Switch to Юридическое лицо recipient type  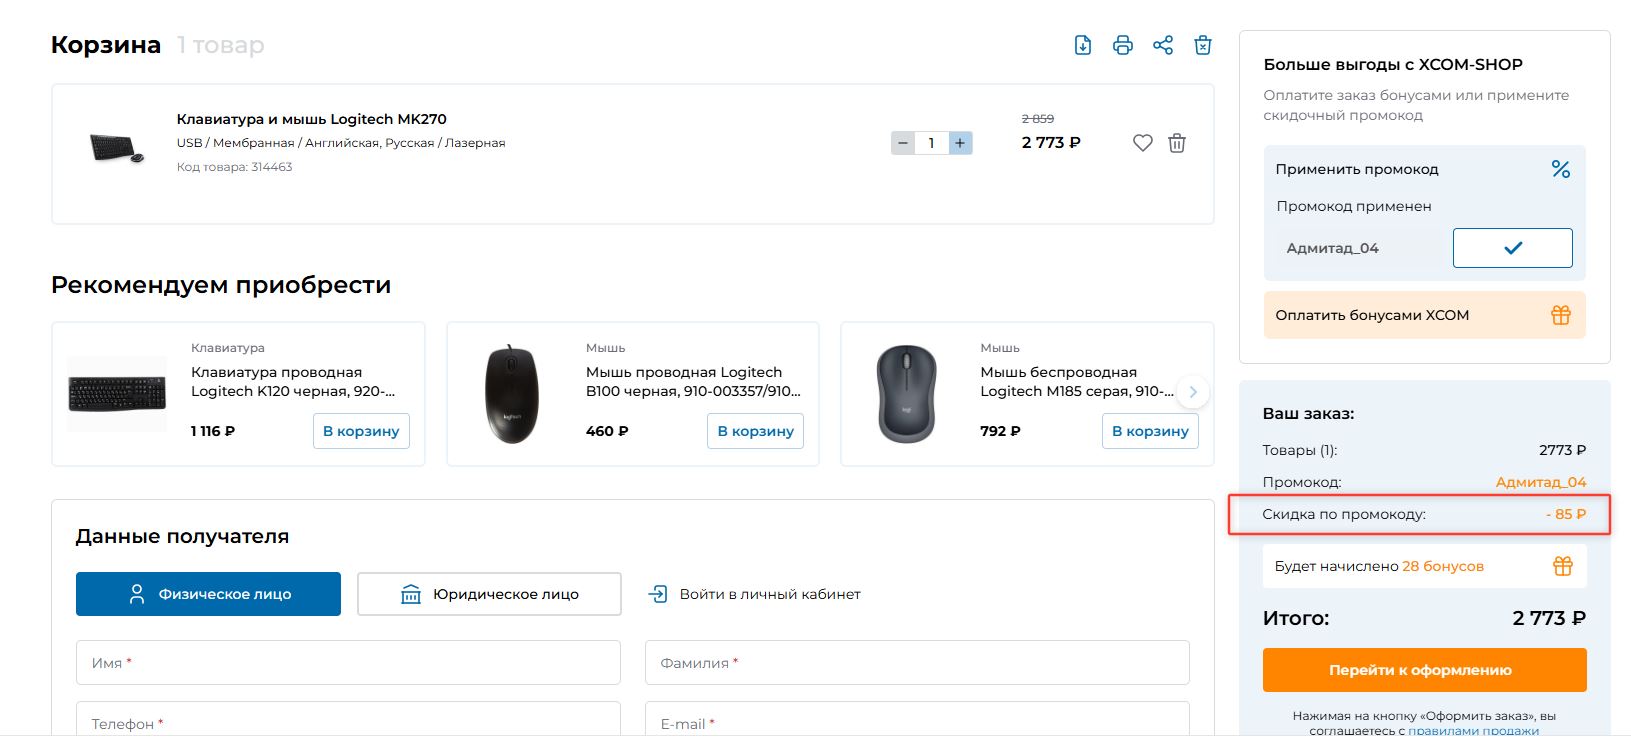coord(489,594)
